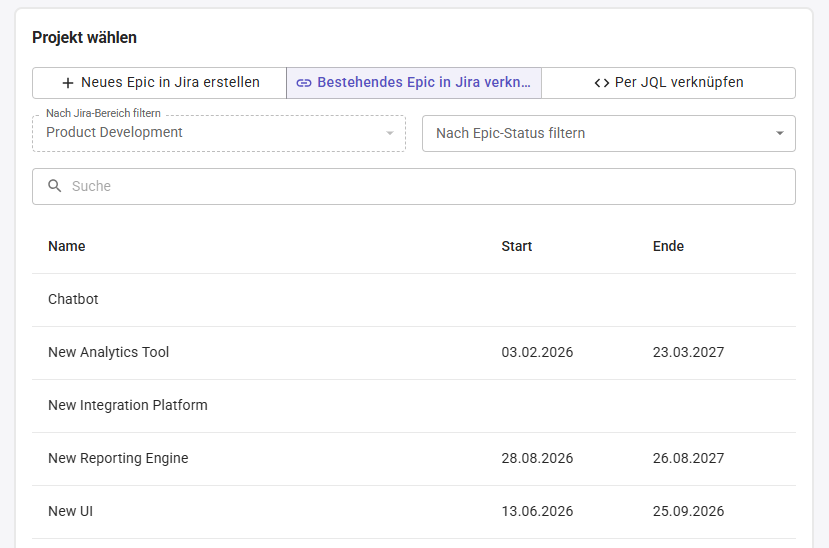The height and width of the screenshot is (548, 829).
Task: Click the plus icon for new epic
Action: pos(68,83)
